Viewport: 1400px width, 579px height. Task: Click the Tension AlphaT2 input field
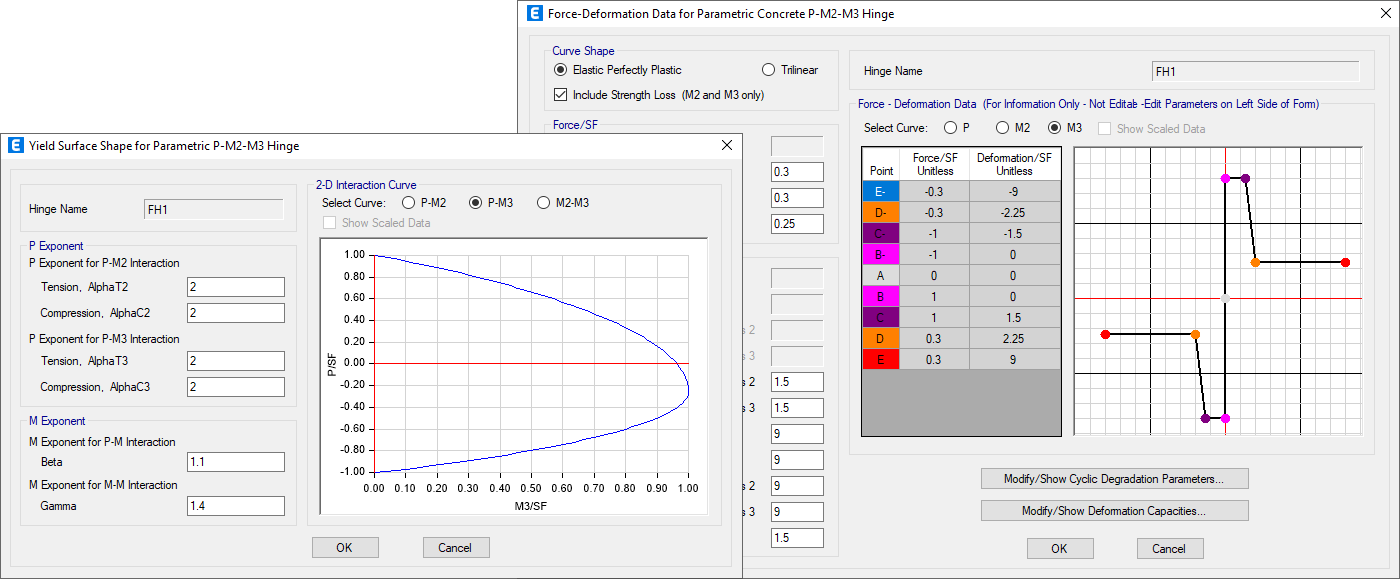click(x=236, y=287)
